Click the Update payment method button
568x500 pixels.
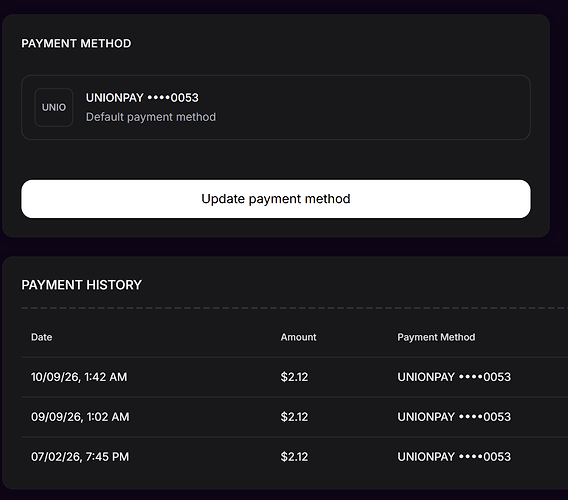pos(276,199)
